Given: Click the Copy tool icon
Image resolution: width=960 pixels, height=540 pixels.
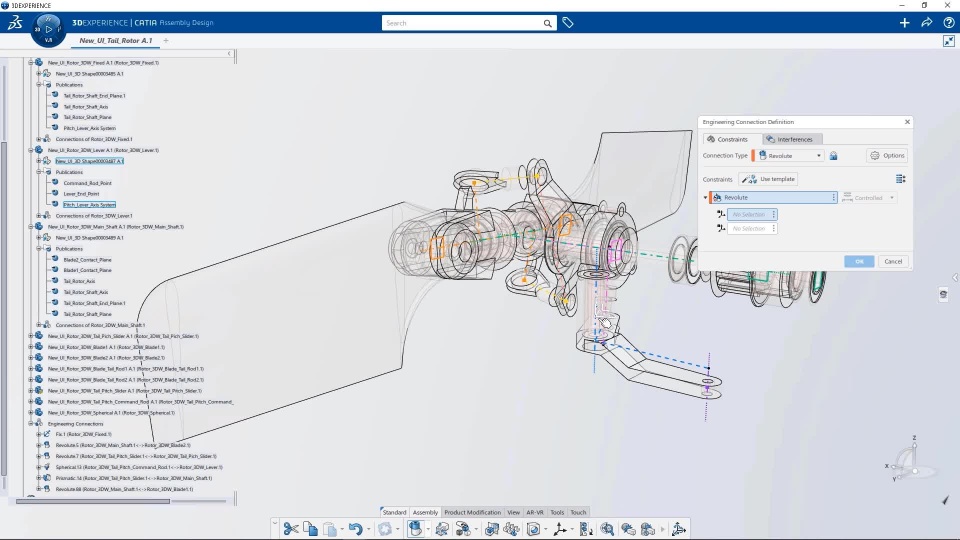Looking at the screenshot, I should [310, 529].
